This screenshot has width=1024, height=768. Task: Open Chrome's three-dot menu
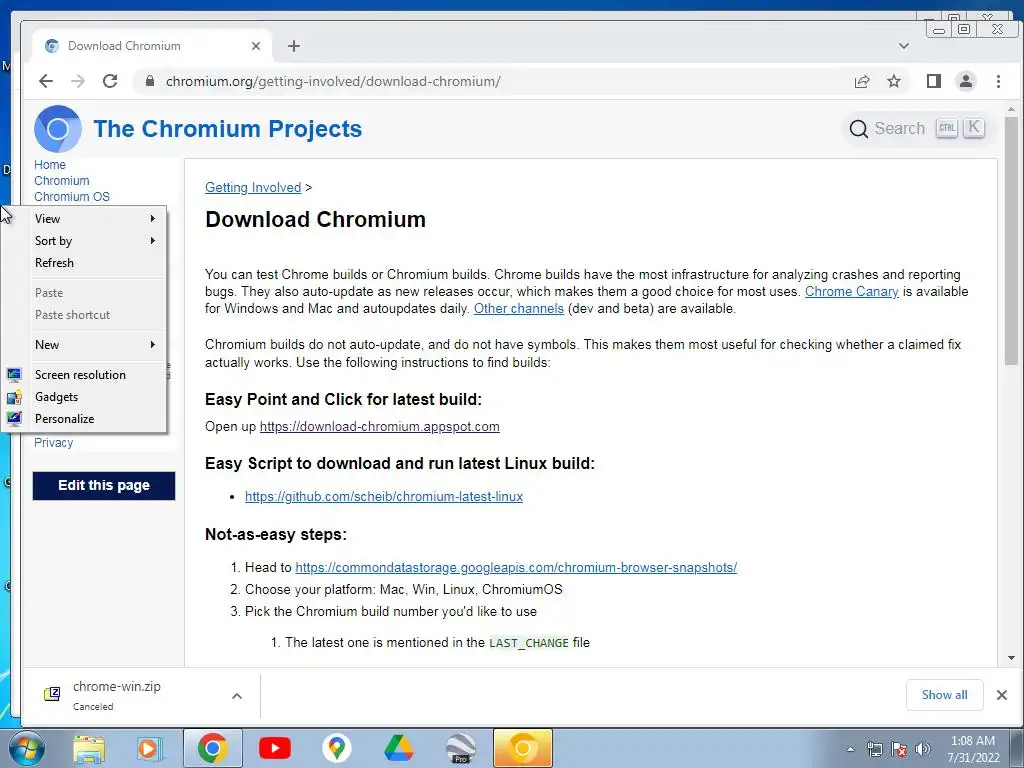[x=998, y=81]
